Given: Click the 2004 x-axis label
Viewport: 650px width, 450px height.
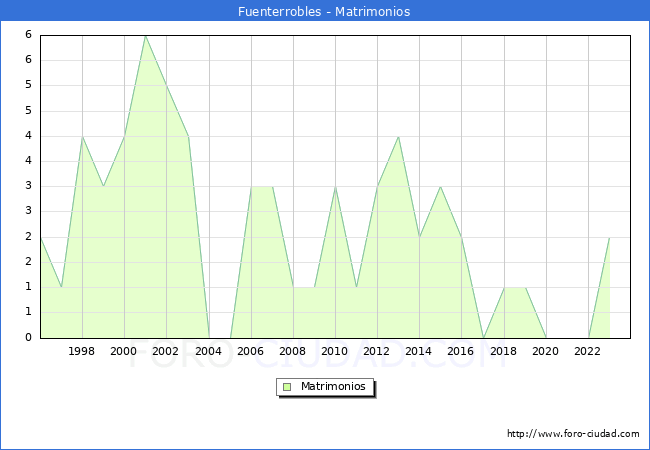Looking at the screenshot, I should [209, 351].
